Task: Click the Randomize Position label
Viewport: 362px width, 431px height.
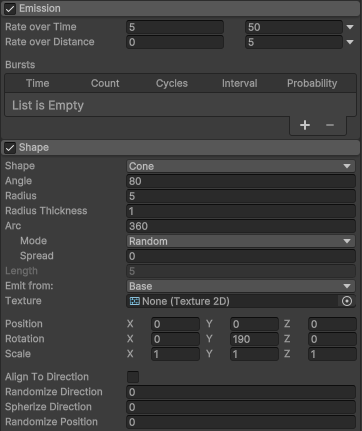Action: (x=51, y=422)
